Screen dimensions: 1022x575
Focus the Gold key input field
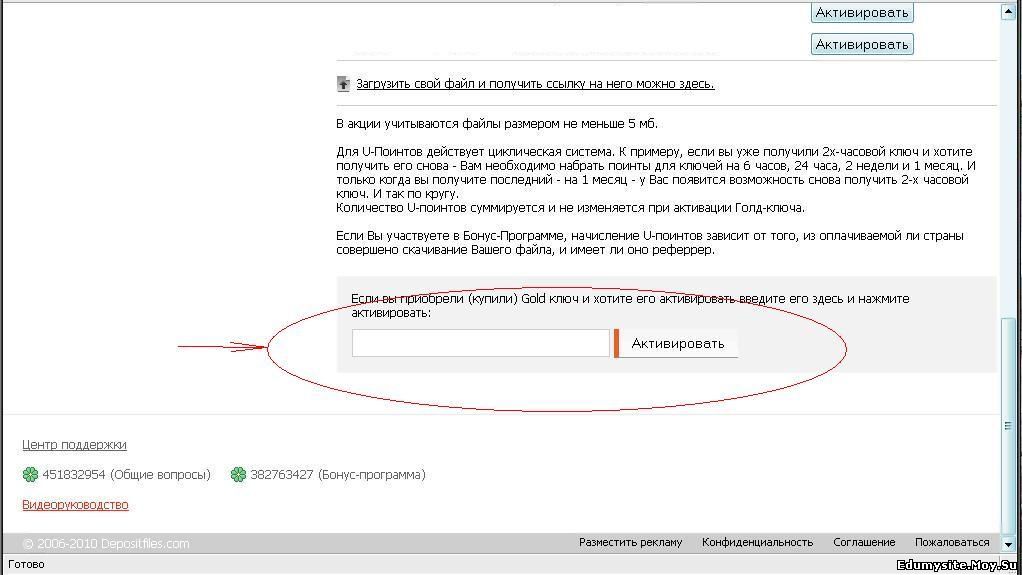tap(480, 343)
